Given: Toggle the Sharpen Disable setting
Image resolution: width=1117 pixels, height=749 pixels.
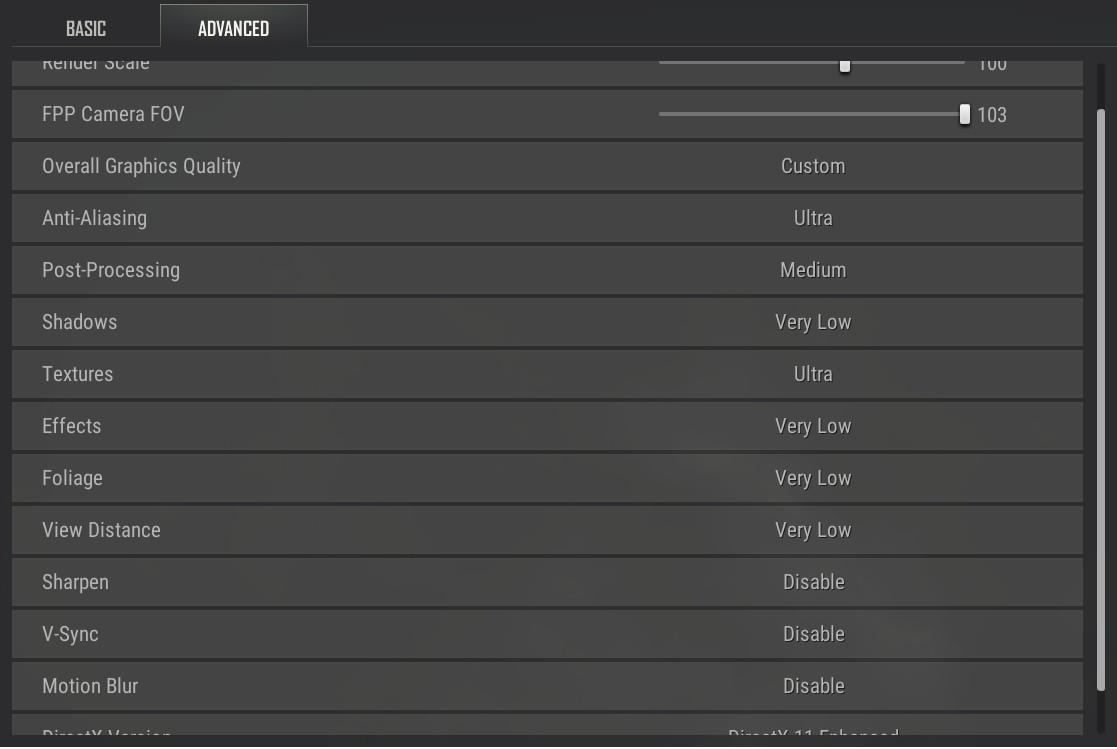Looking at the screenshot, I should [x=812, y=582].
